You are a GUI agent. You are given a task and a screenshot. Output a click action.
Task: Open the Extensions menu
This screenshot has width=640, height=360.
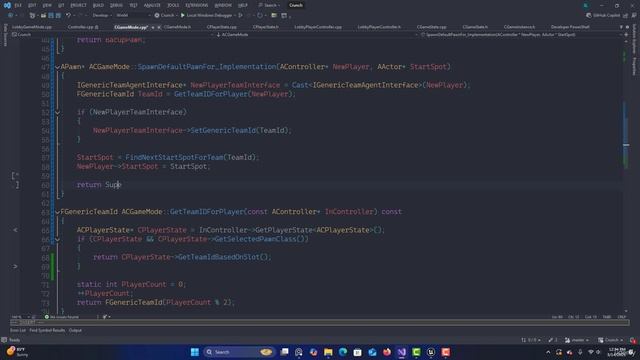tap(196, 5)
